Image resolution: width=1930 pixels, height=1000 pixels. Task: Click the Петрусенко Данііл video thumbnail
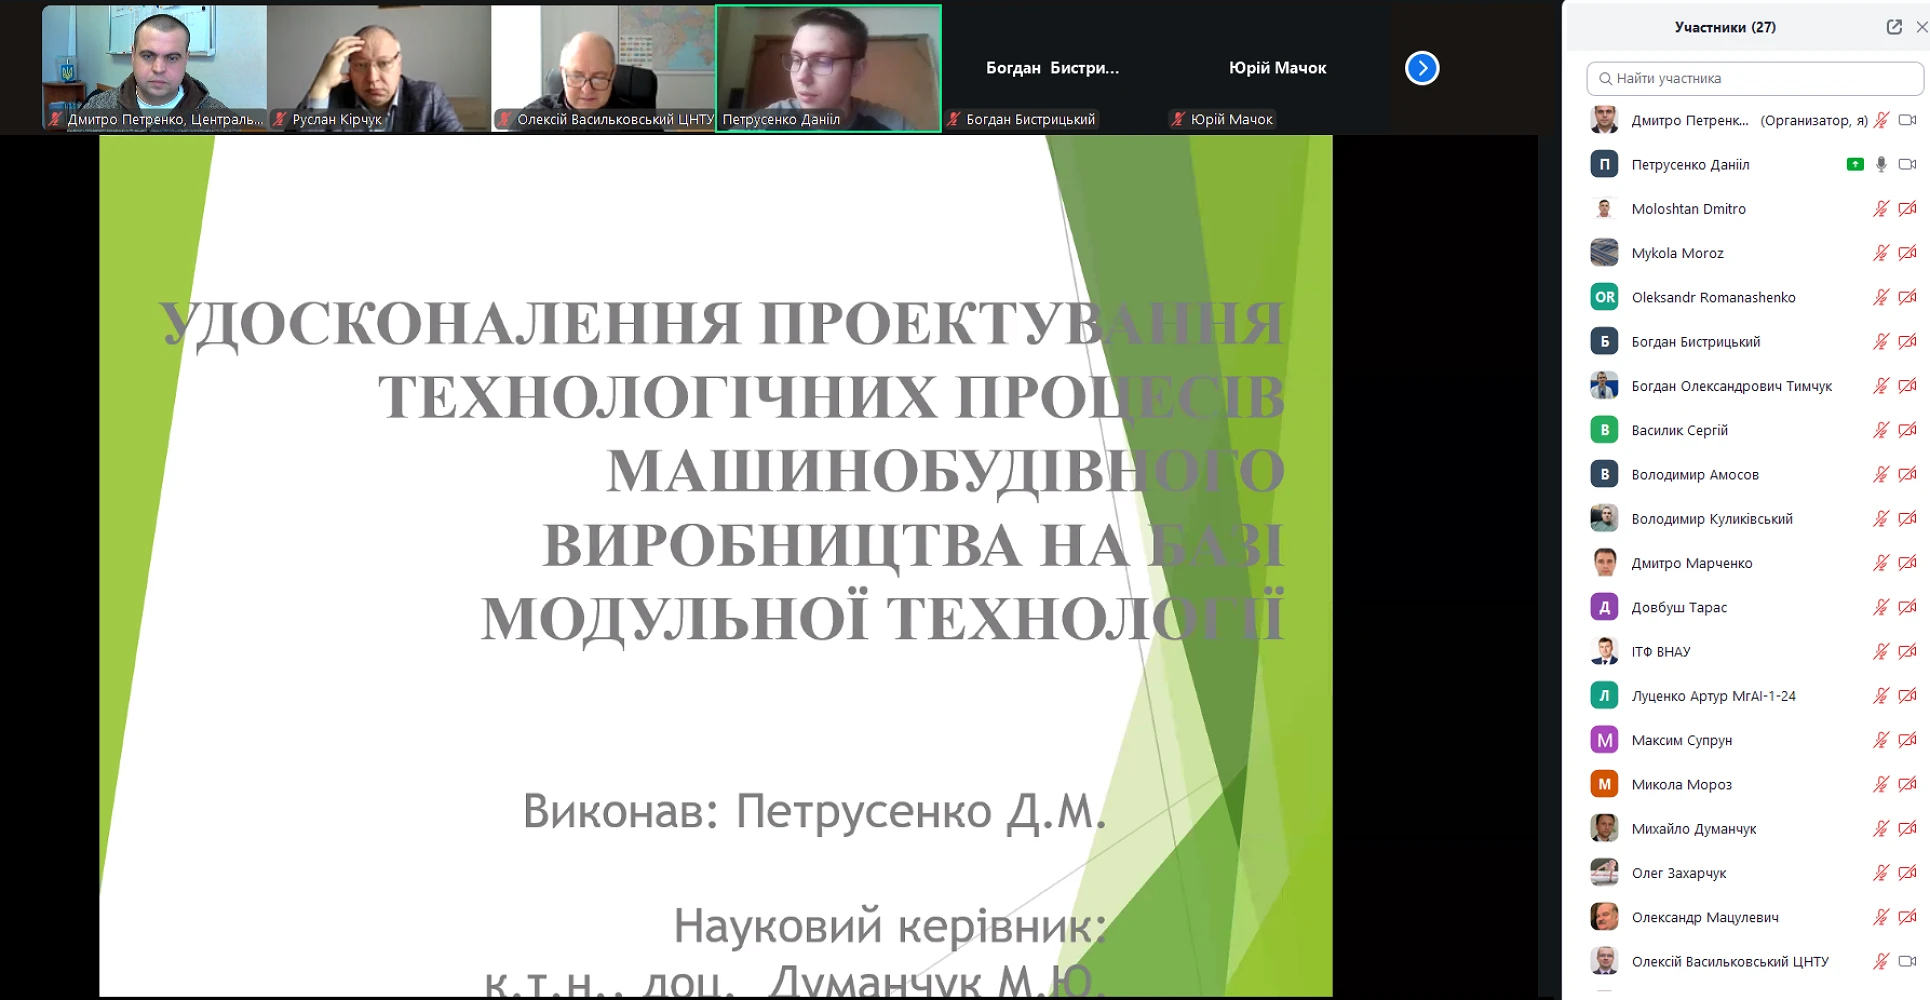pos(828,66)
